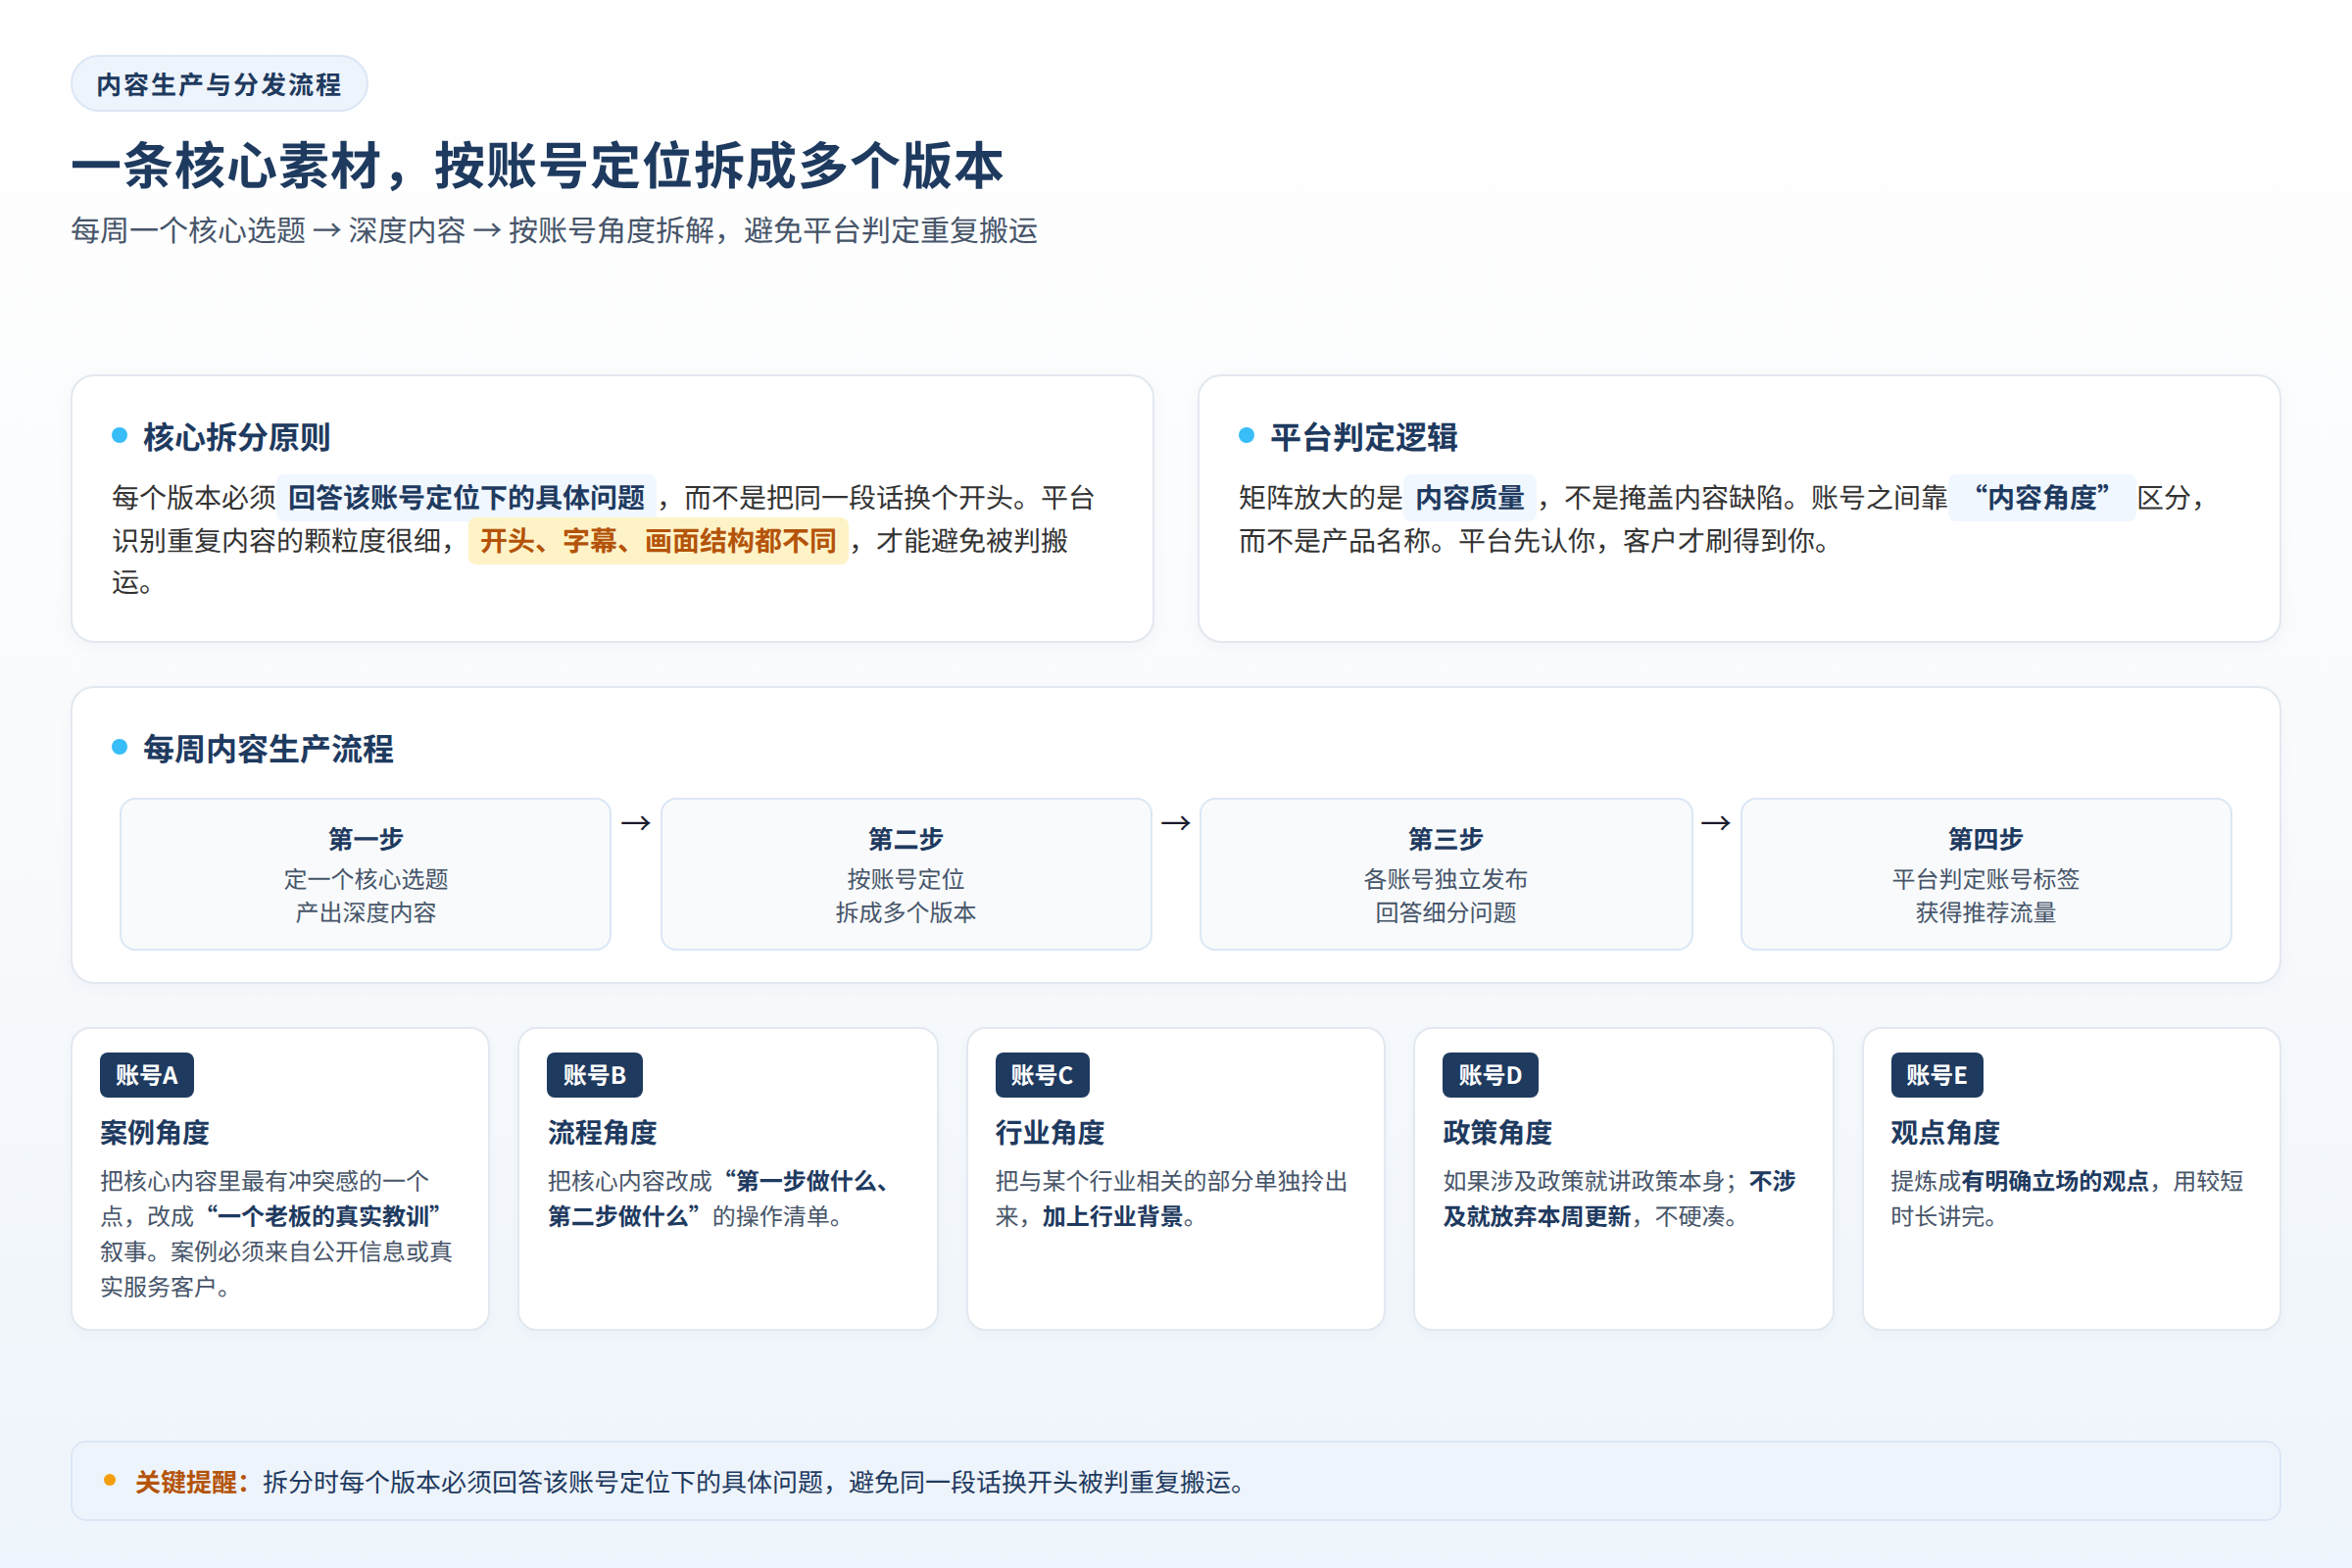Click the 观点角度 card title
The height and width of the screenshot is (1568, 2352).
click(1945, 1132)
